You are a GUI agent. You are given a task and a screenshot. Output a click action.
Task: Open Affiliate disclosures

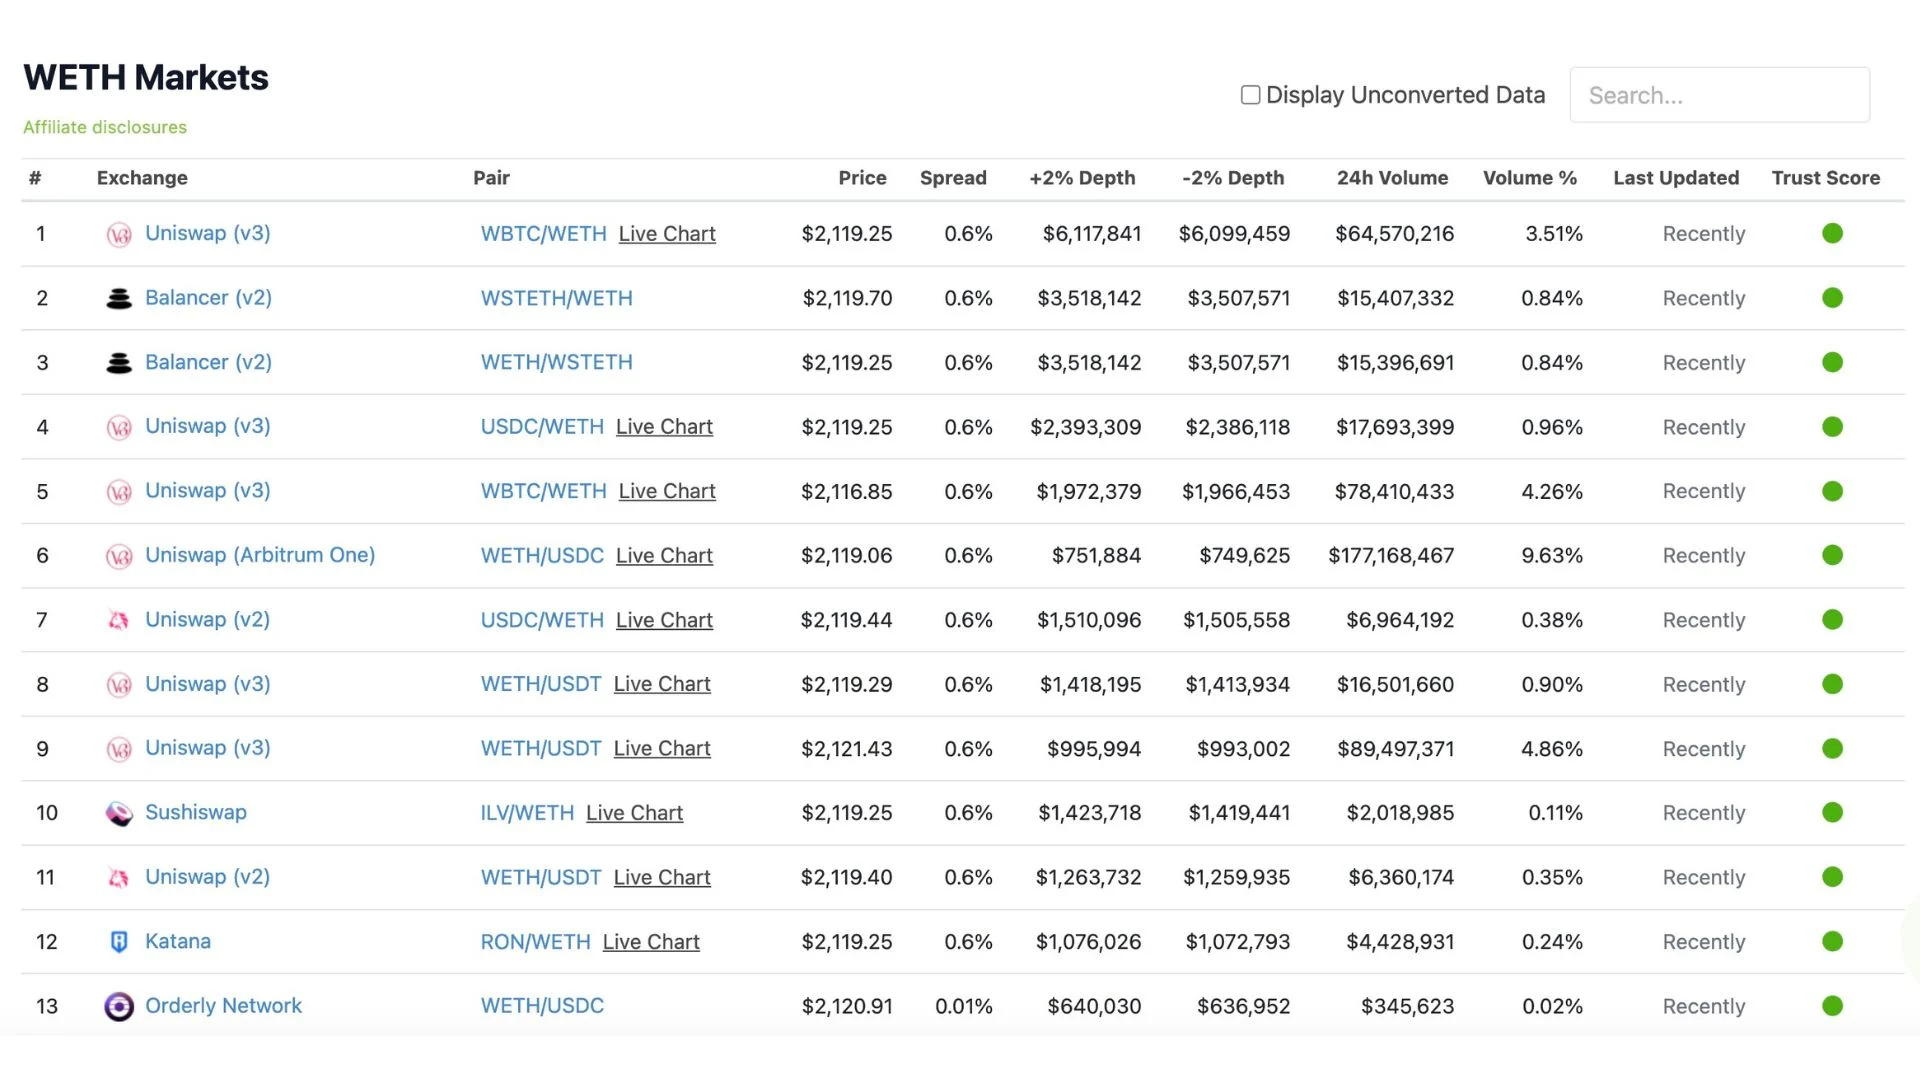pos(104,127)
